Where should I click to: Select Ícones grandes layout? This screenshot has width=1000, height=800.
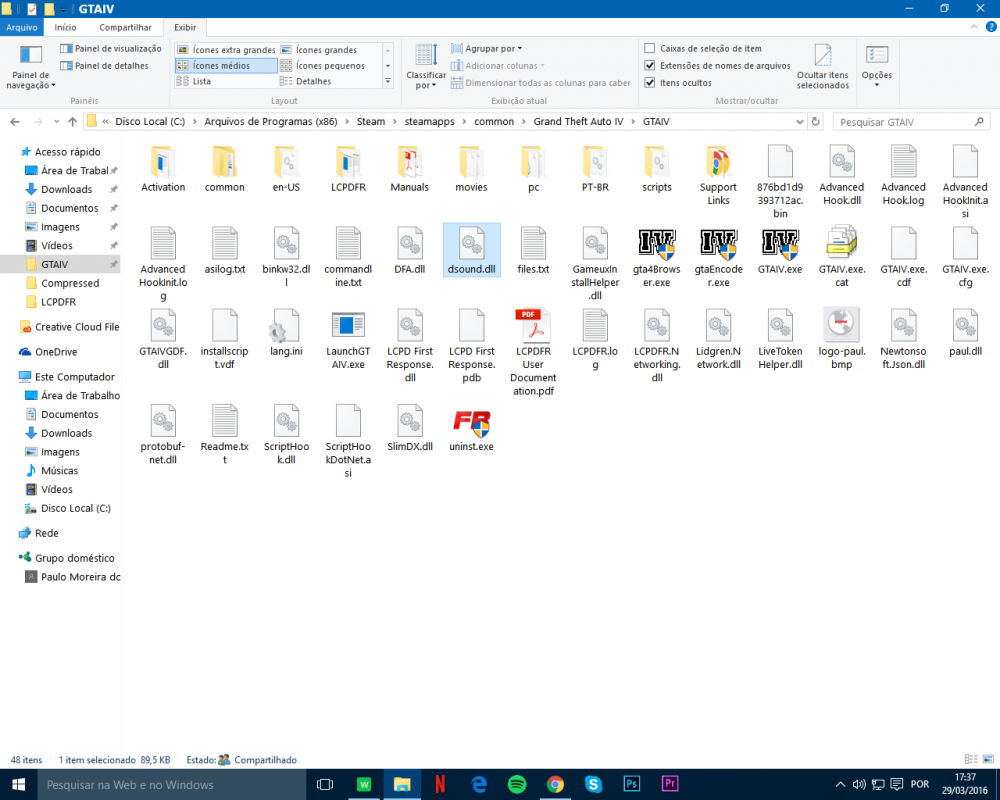[x=319, y=50]
